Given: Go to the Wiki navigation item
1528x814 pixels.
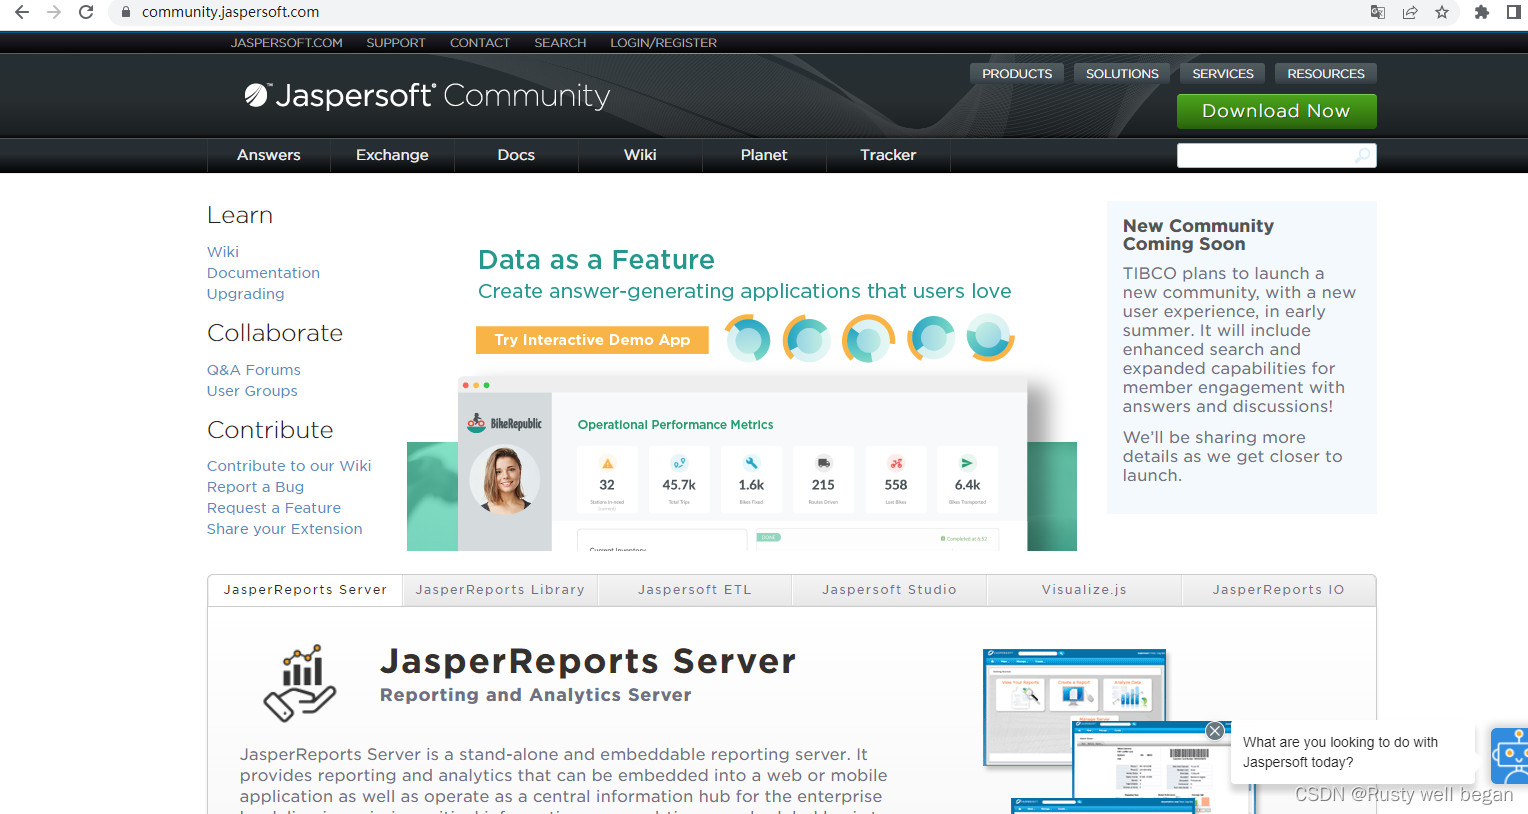Looking at the screenshot, I should pos(640,155).
